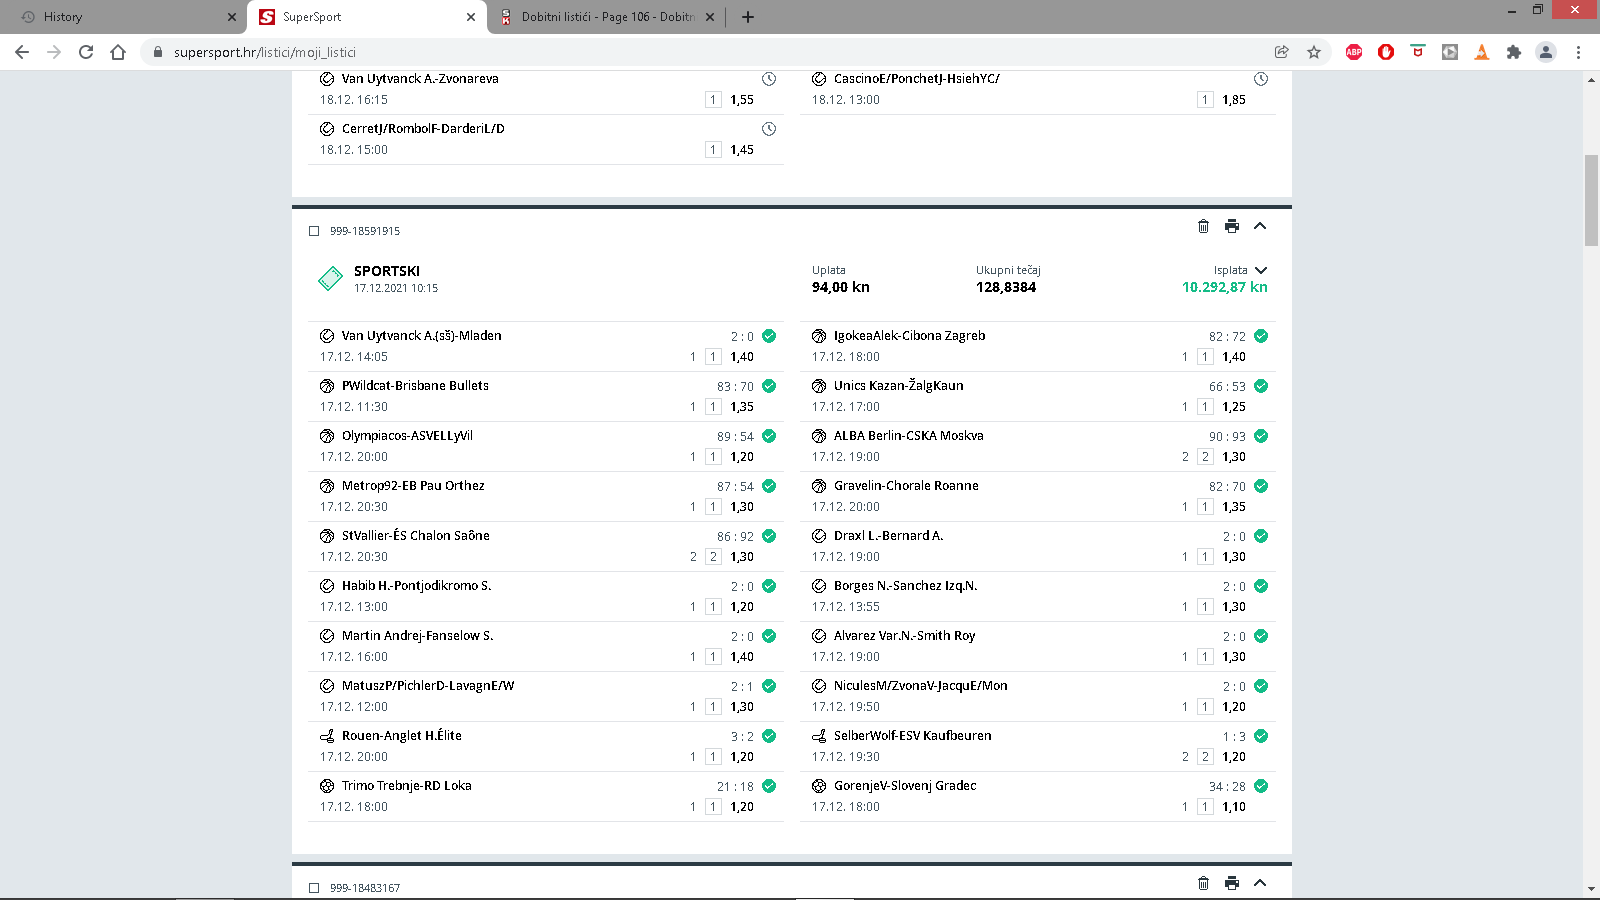Click the green SPORTSKI ticket icon
The image size is (1600, 900).
point(330,279)
